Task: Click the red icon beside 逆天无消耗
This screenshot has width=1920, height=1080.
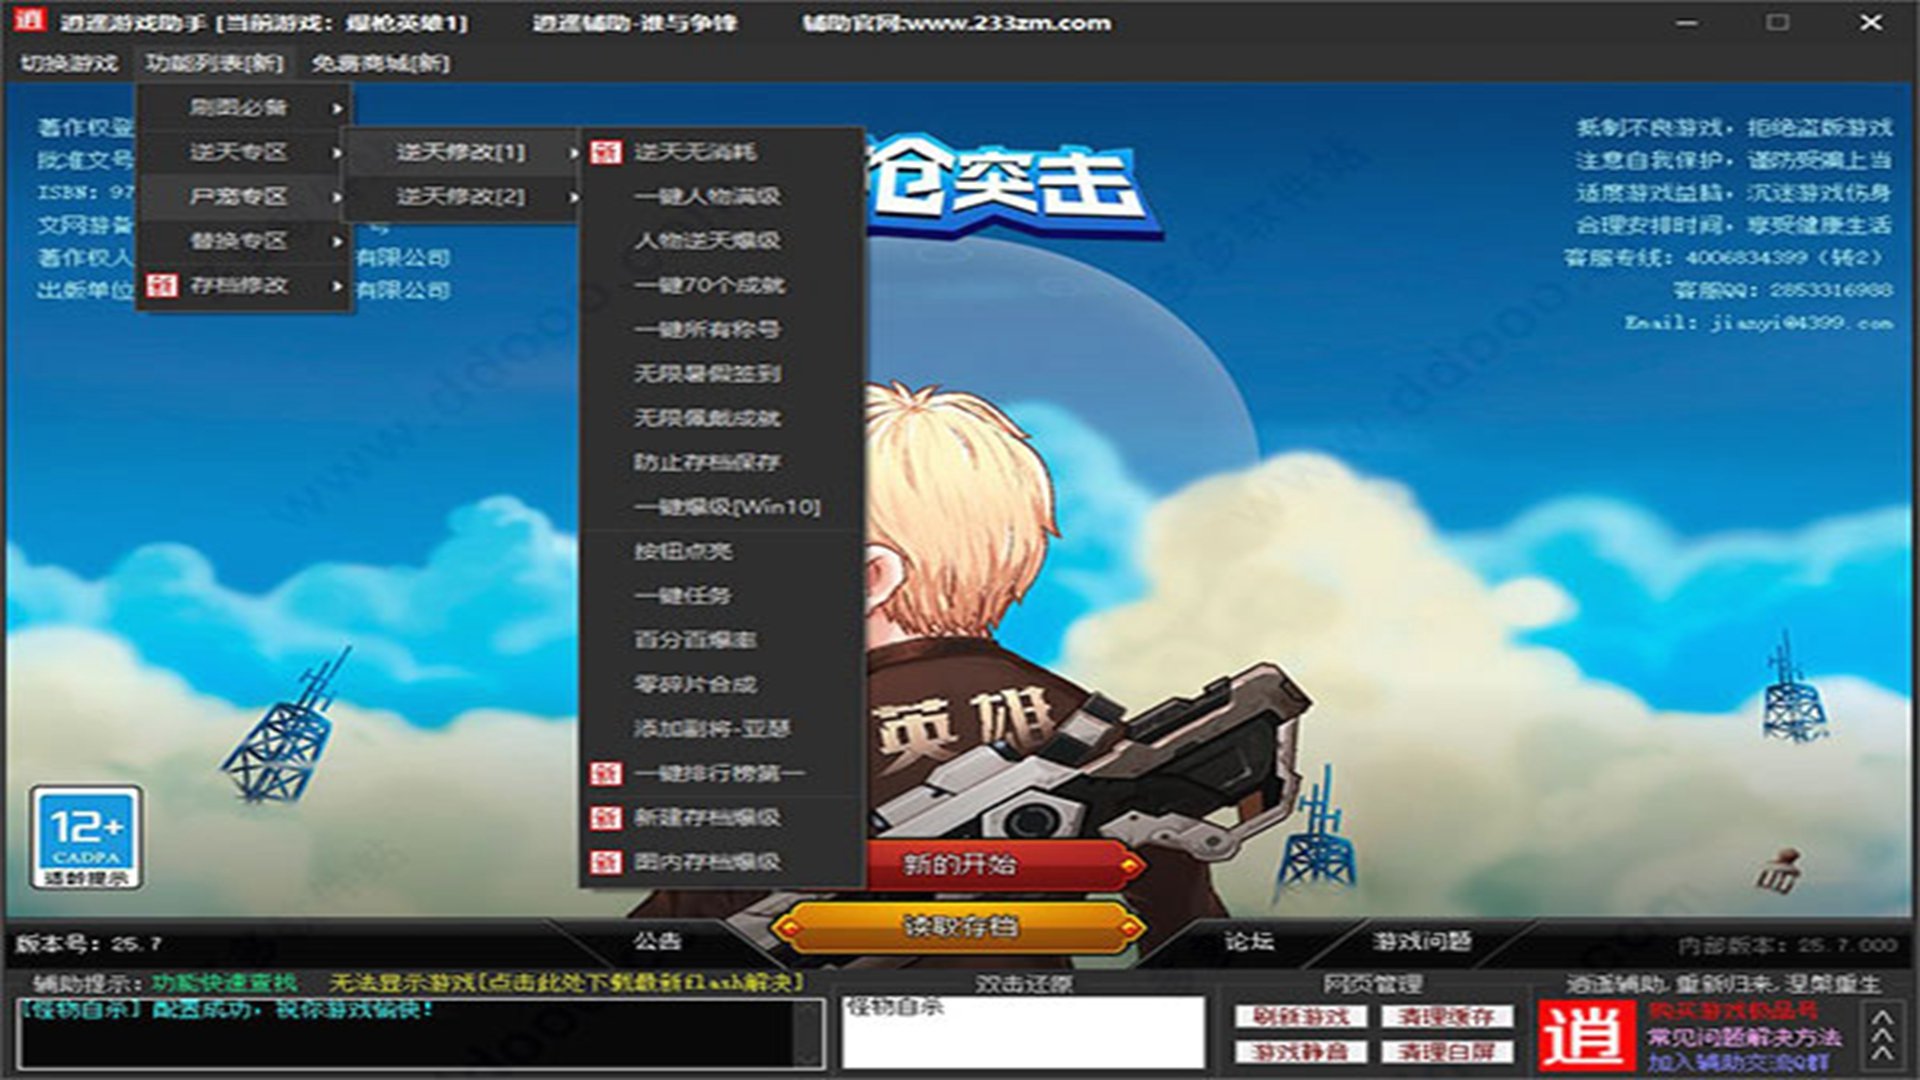Action: tap(605, 152)
